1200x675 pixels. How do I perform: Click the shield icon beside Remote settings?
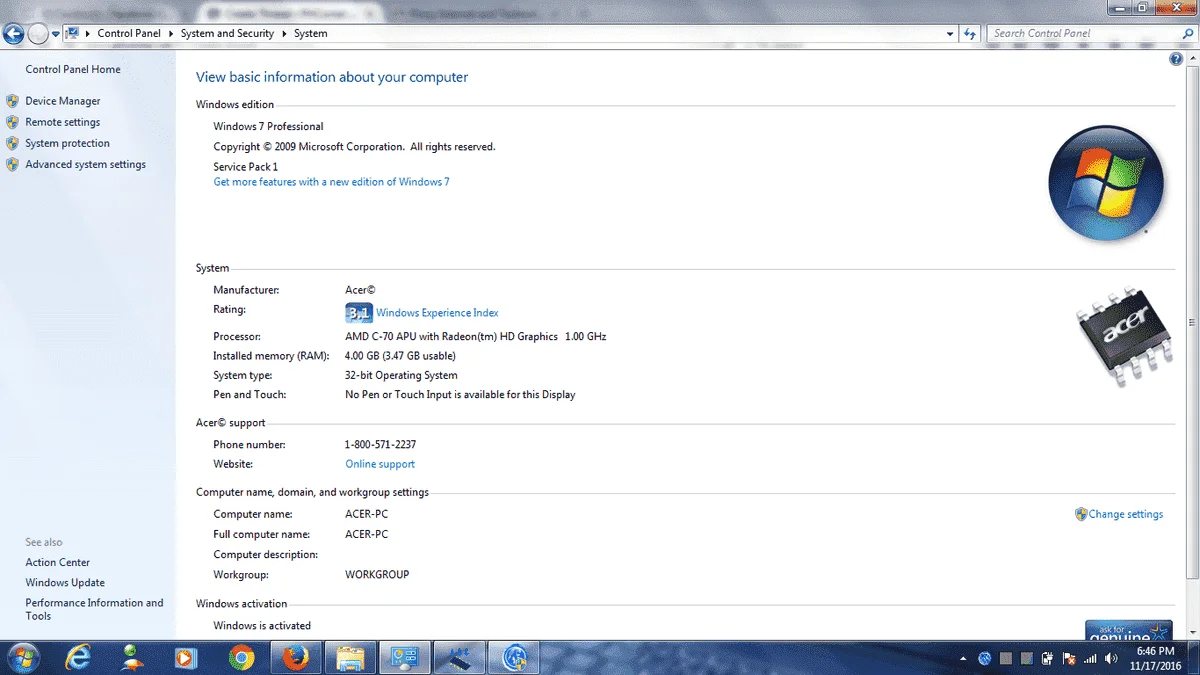click(x=12, y=122)
